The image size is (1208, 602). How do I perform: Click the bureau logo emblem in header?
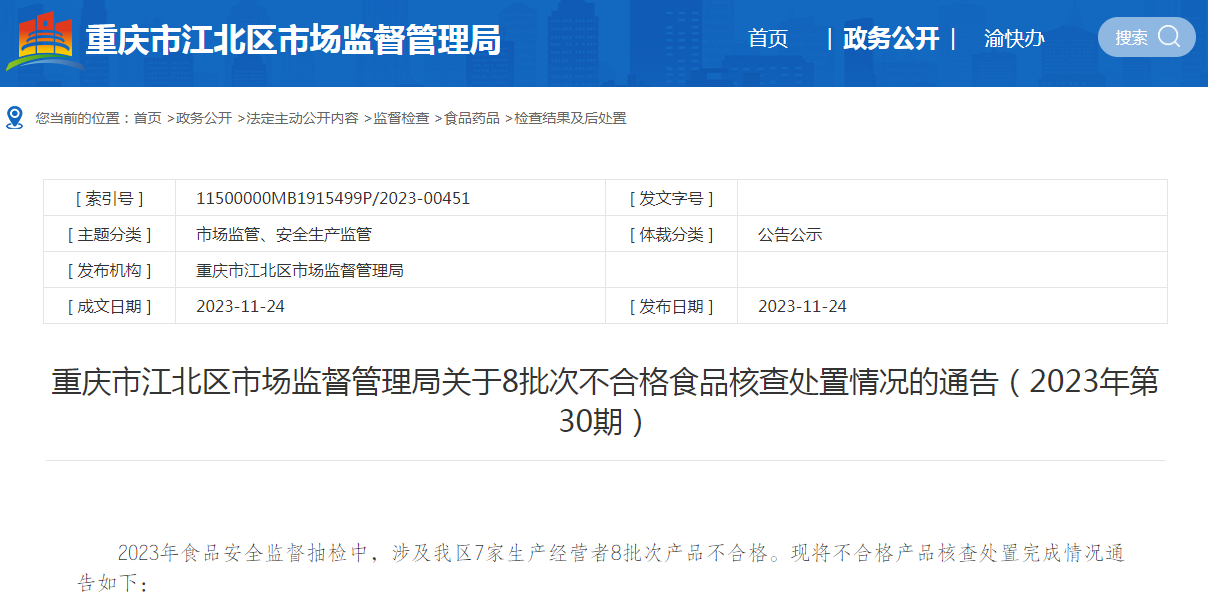(x=43, y=41)
